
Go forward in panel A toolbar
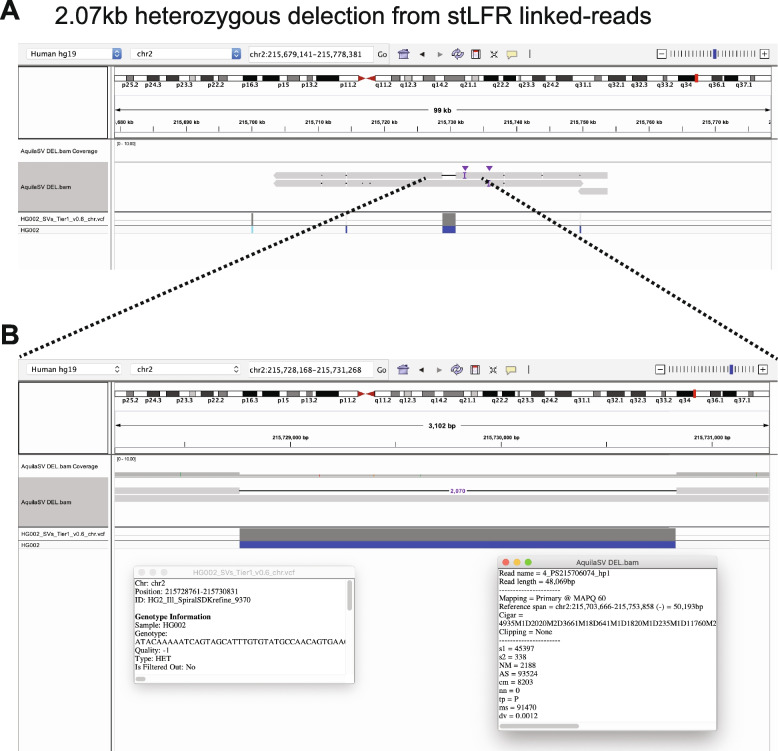440,54
